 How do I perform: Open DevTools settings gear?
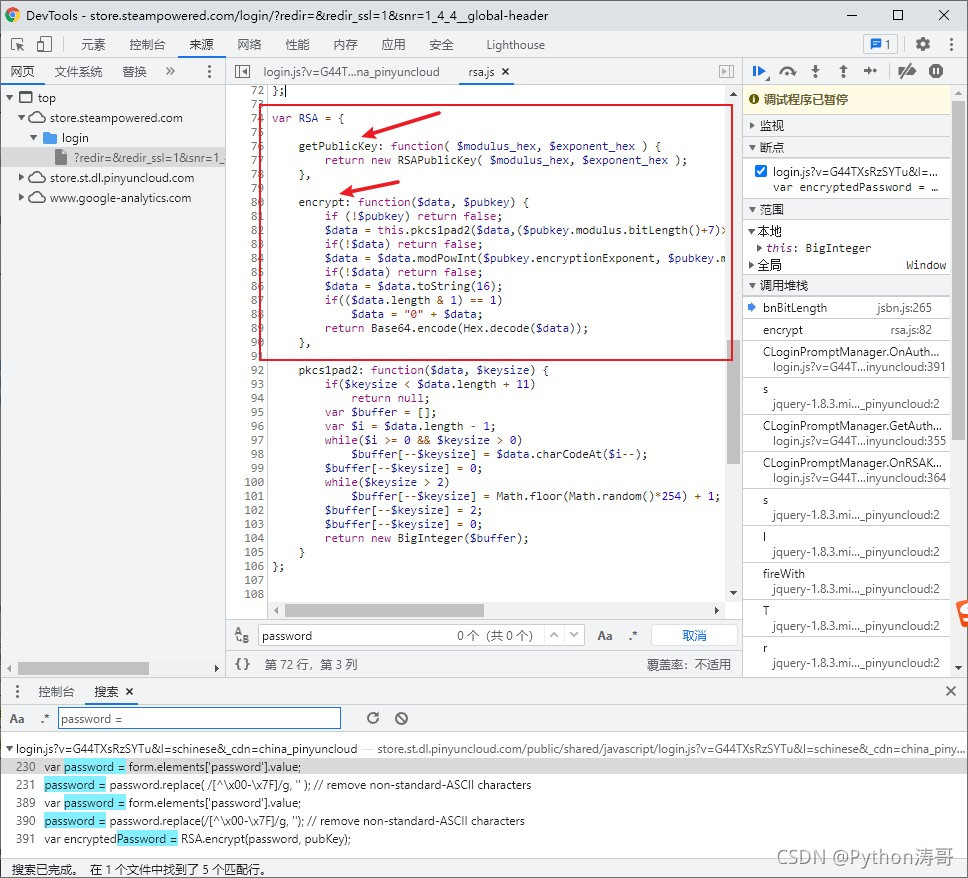pyautogui.click(x=922, y=44)
